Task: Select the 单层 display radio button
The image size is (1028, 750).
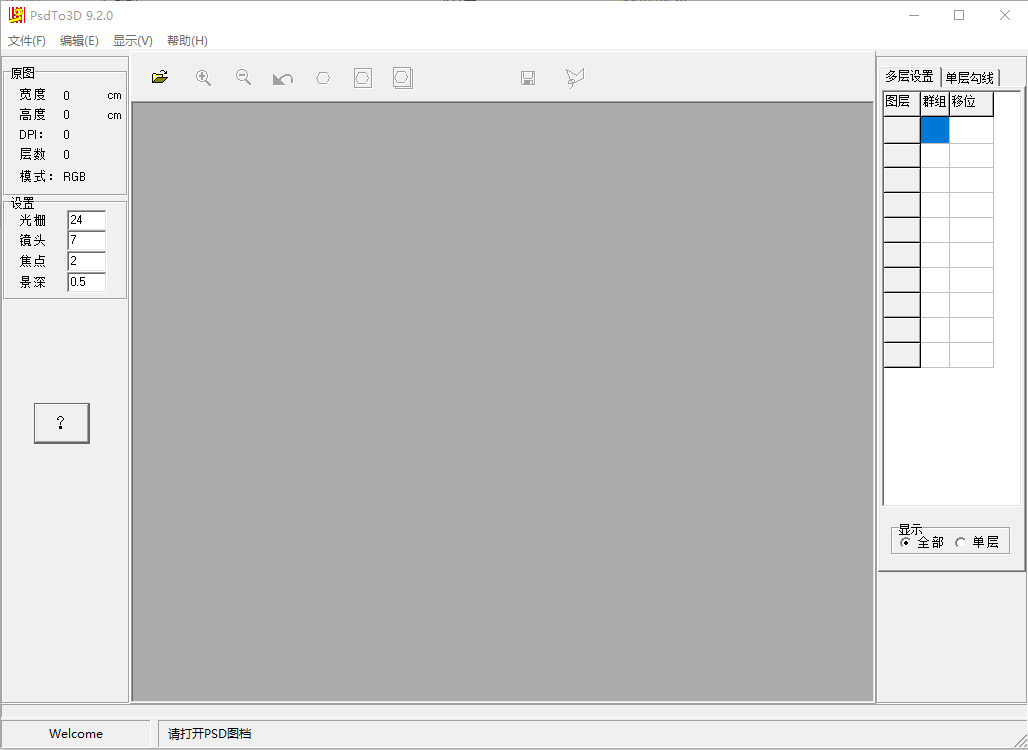Action: (961, 542)
